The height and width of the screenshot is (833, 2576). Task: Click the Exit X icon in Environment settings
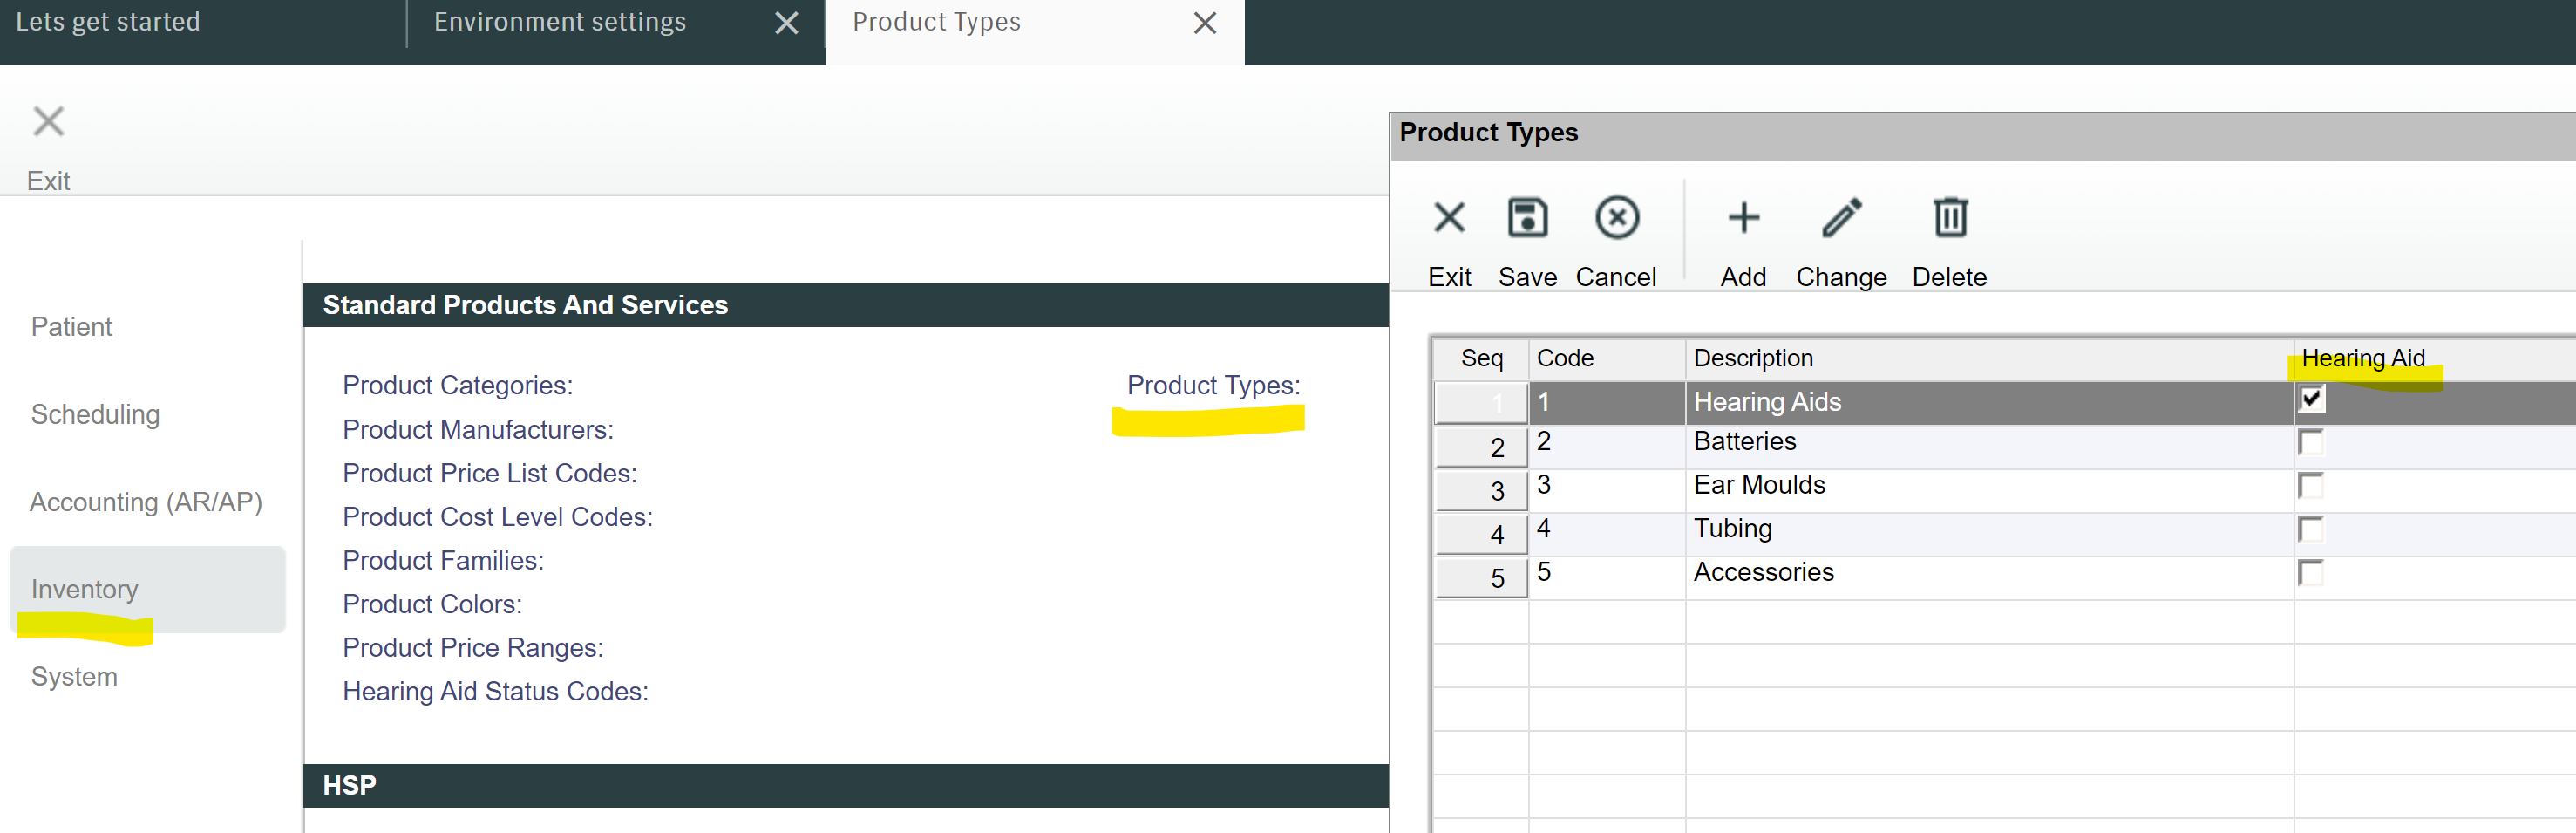click(48, 122)
